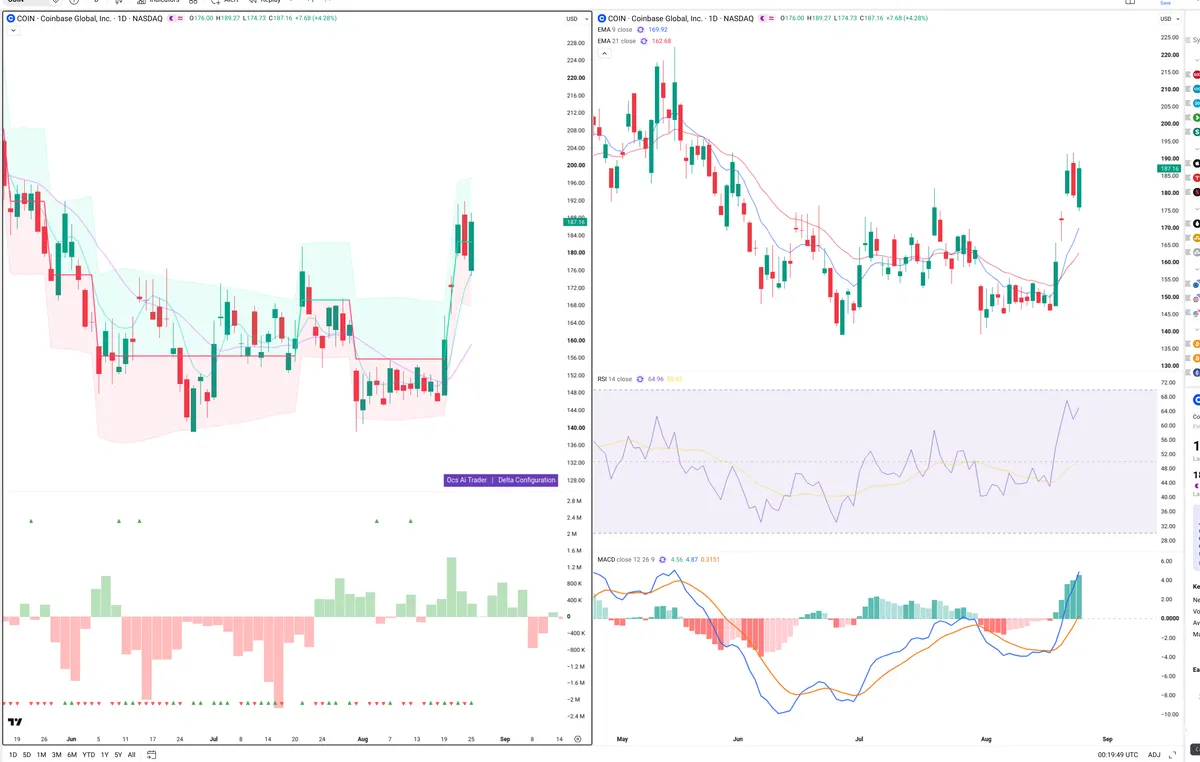
Task: Select the 5Y time range
Action: pyautogui.click(x=118, y=754)
